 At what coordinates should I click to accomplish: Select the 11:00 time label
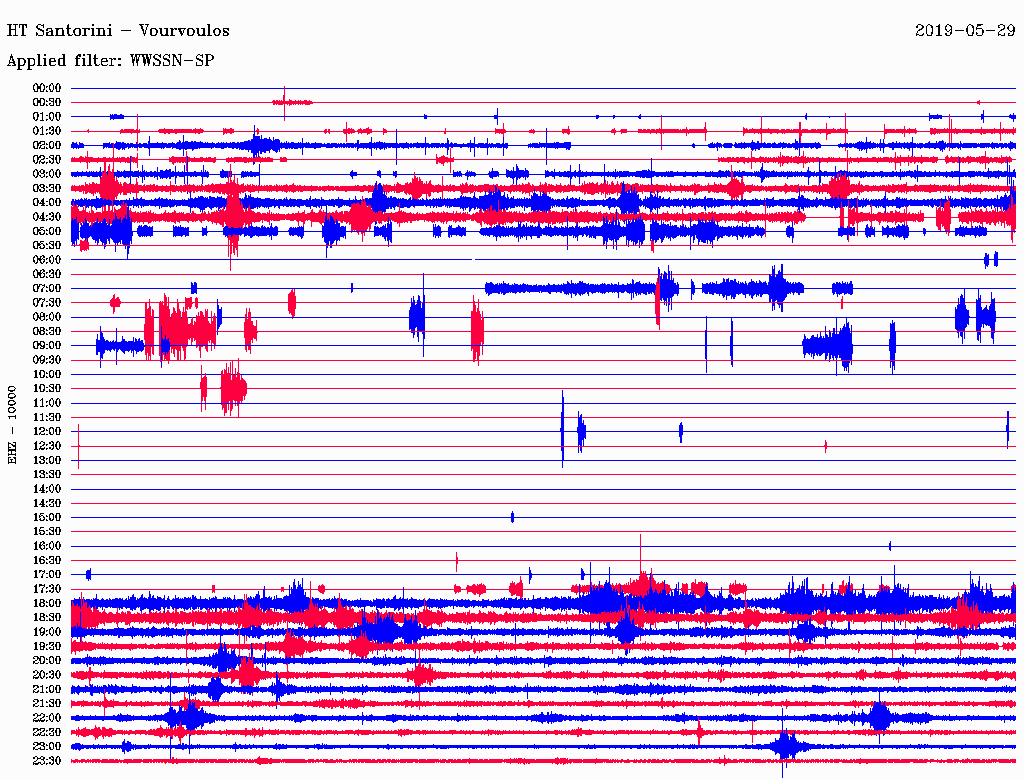tap(47, 403)
